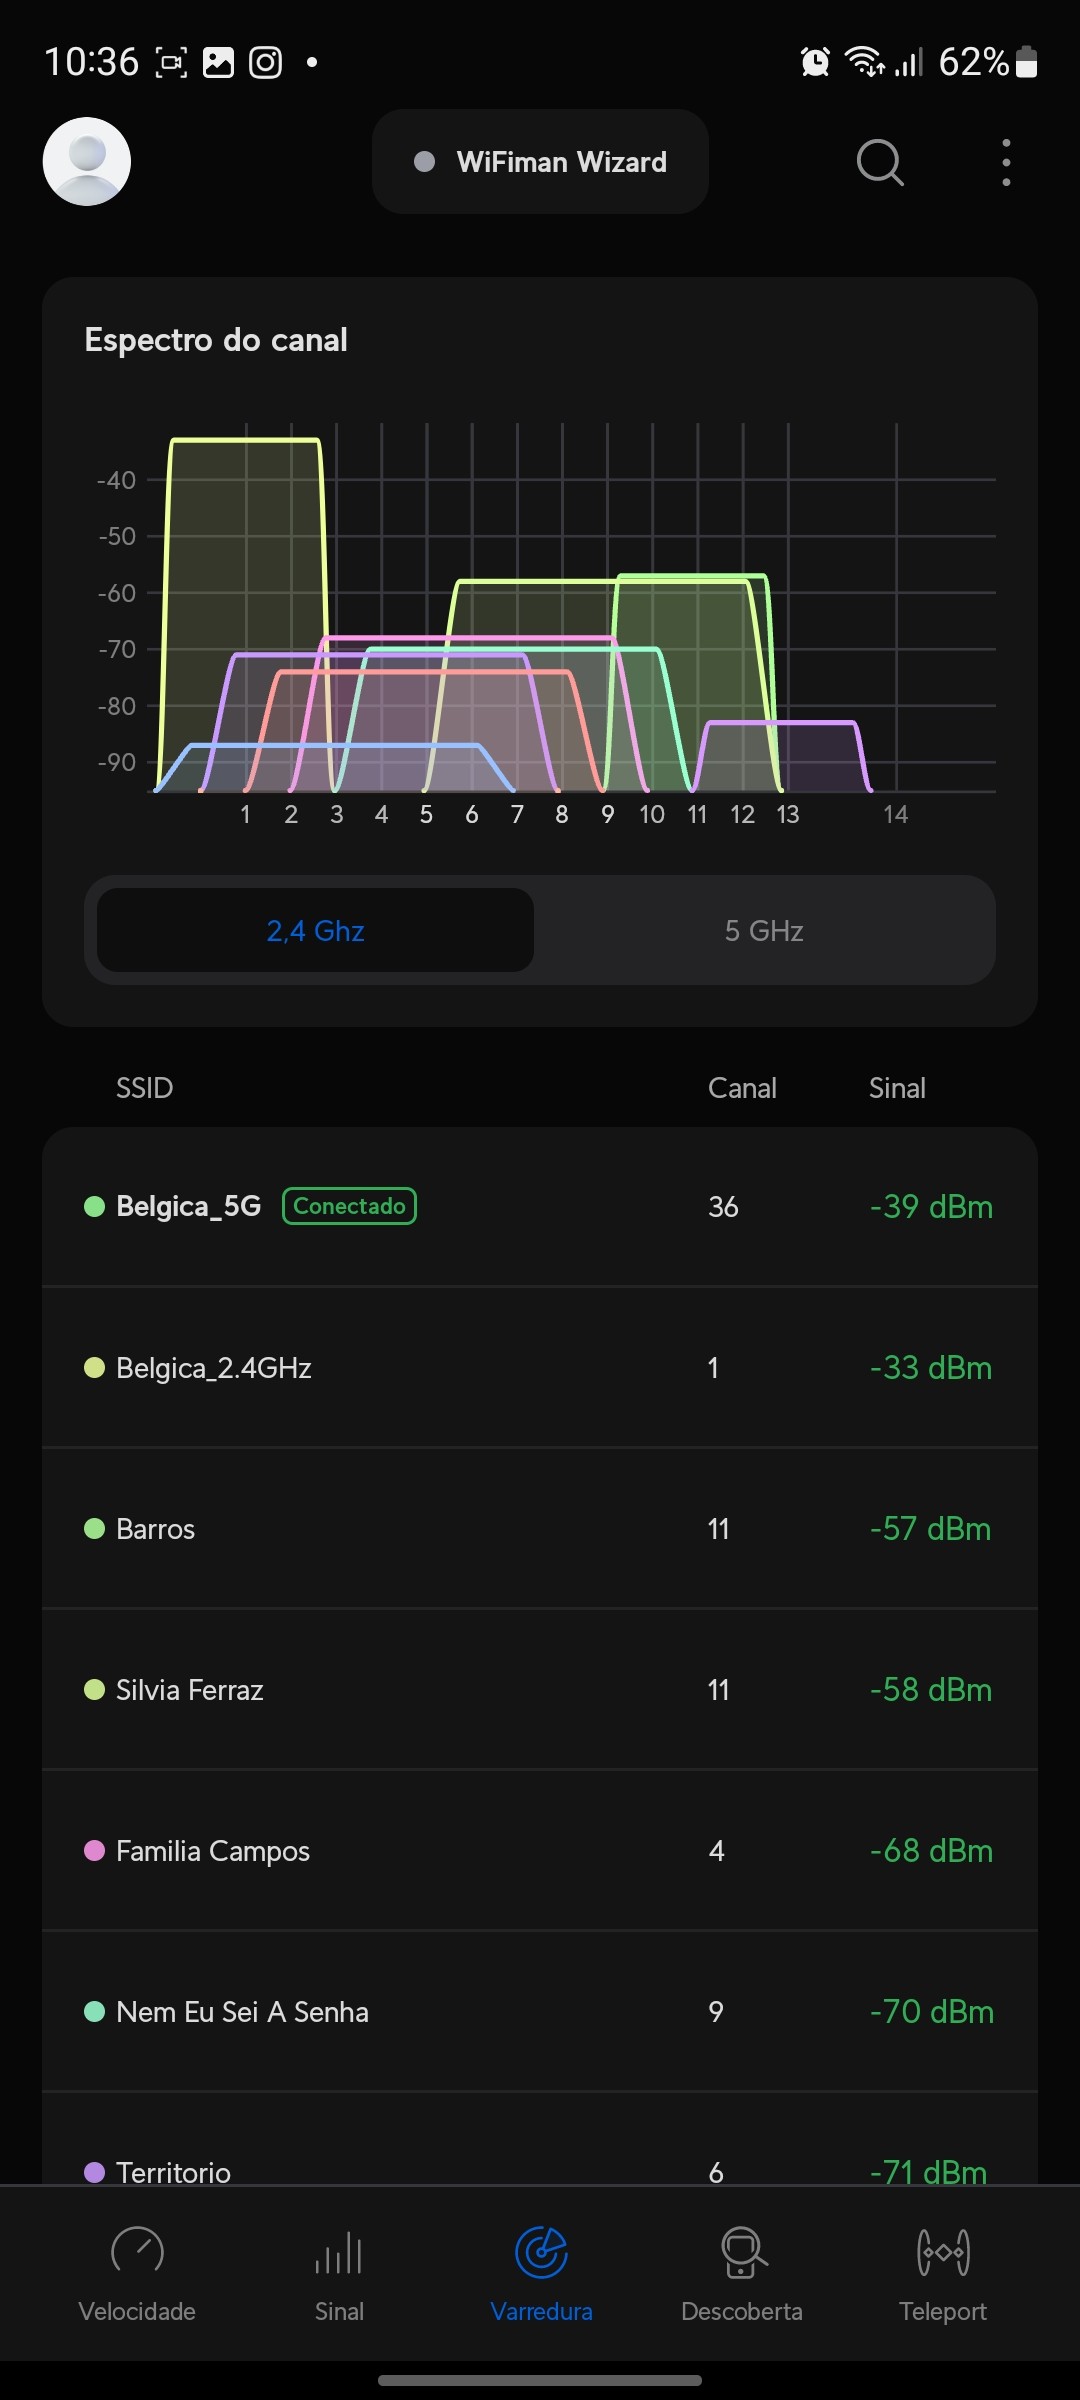Tap the search magnifier icon
The width and height of the screenshot is (1080, 2400).
tap(880, 162)
